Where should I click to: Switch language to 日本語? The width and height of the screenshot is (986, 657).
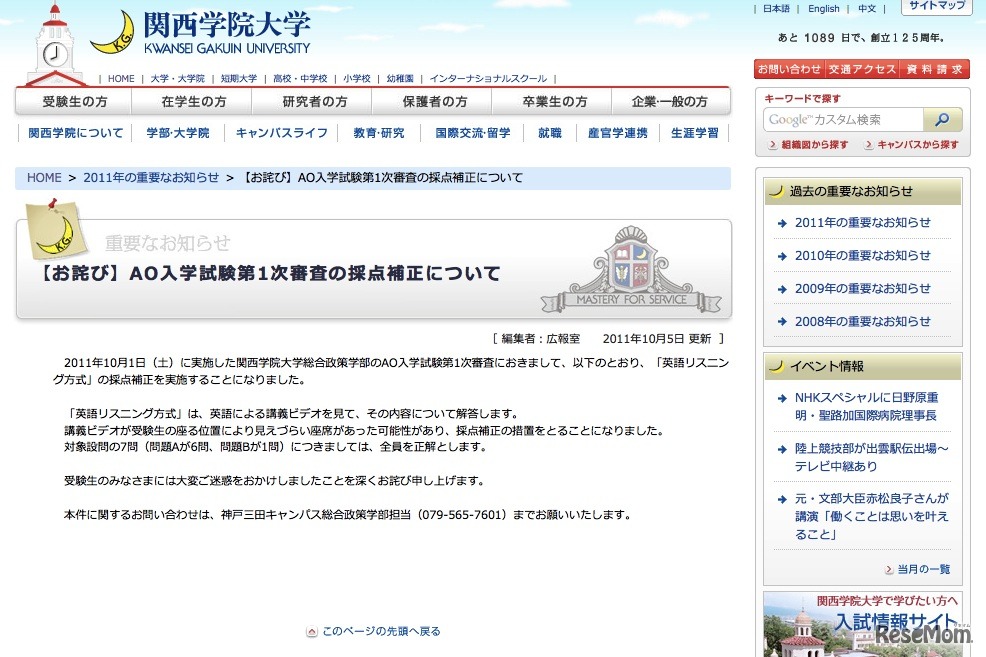tap(776, 9)
